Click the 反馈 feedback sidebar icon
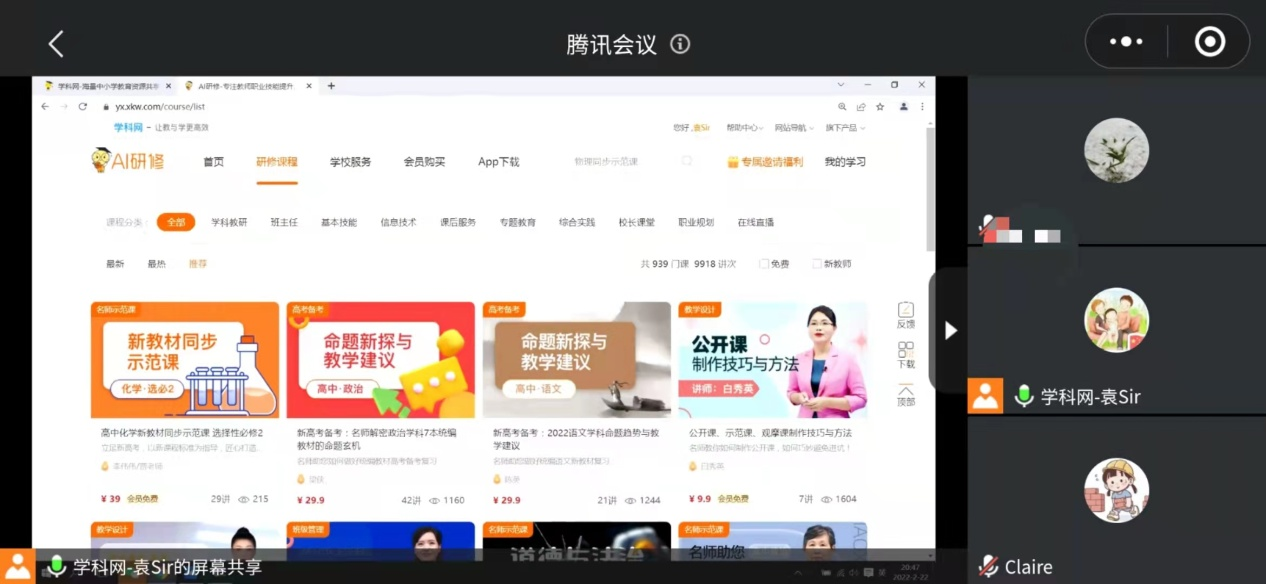 point(906,315)
